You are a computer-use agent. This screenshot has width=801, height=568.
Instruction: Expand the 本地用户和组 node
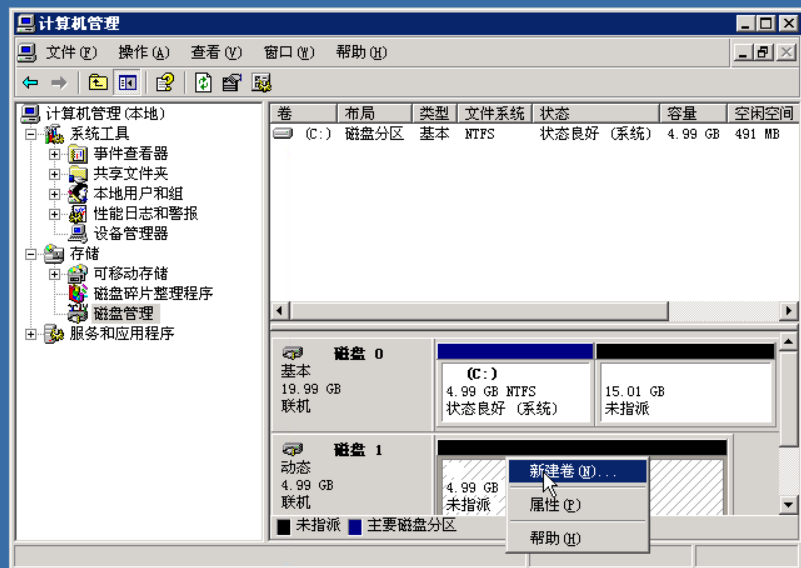pos(55,194)
